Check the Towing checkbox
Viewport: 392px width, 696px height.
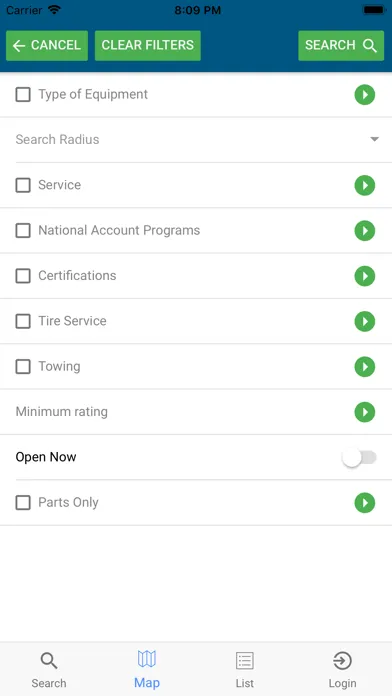(x=23, y=367)
